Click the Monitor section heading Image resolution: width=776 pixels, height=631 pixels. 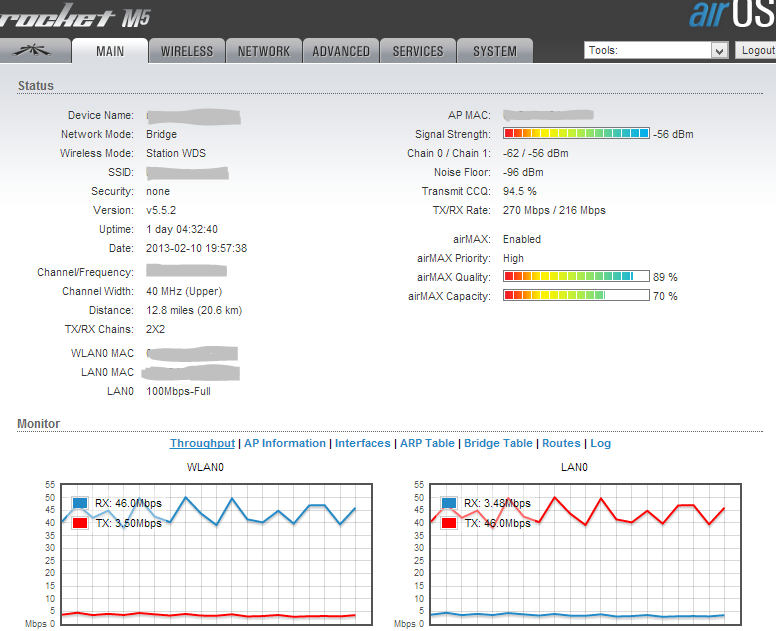39,424
